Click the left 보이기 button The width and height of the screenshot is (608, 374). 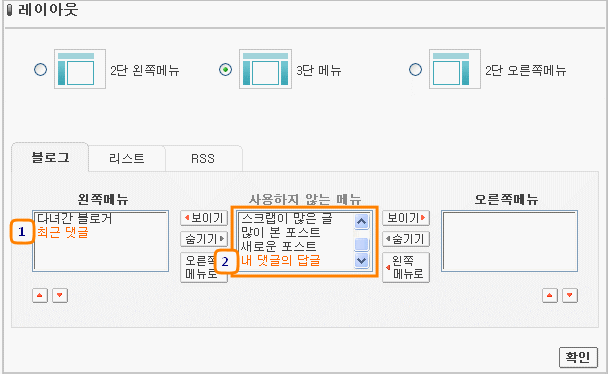coord(204,218)
